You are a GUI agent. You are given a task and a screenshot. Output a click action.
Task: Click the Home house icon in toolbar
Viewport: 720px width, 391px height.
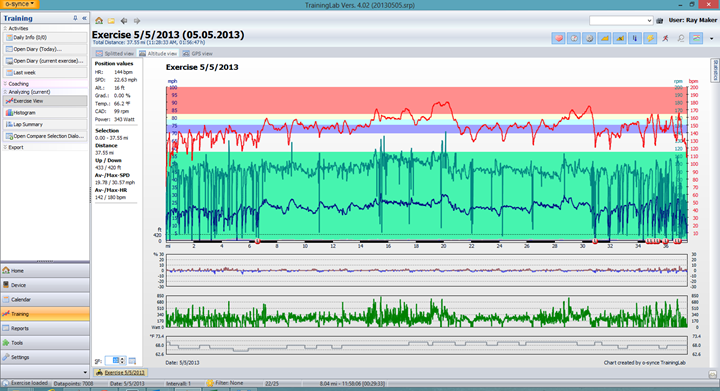(x=99, y=21)
